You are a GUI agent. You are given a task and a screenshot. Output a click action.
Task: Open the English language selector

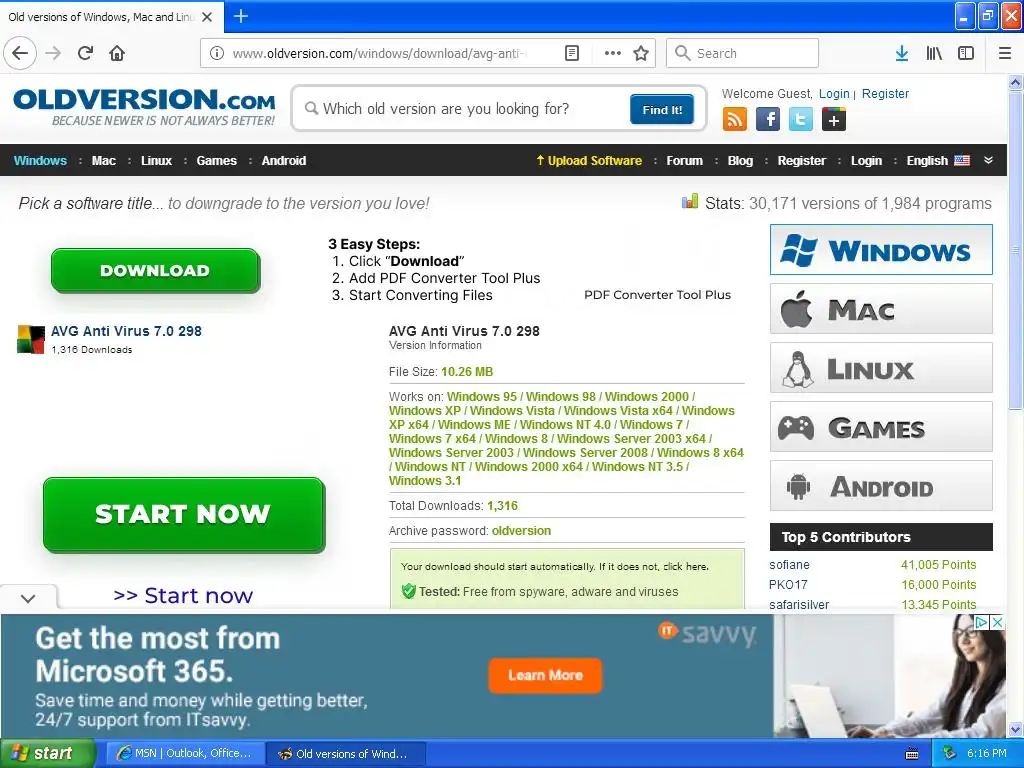coord(927,161)
